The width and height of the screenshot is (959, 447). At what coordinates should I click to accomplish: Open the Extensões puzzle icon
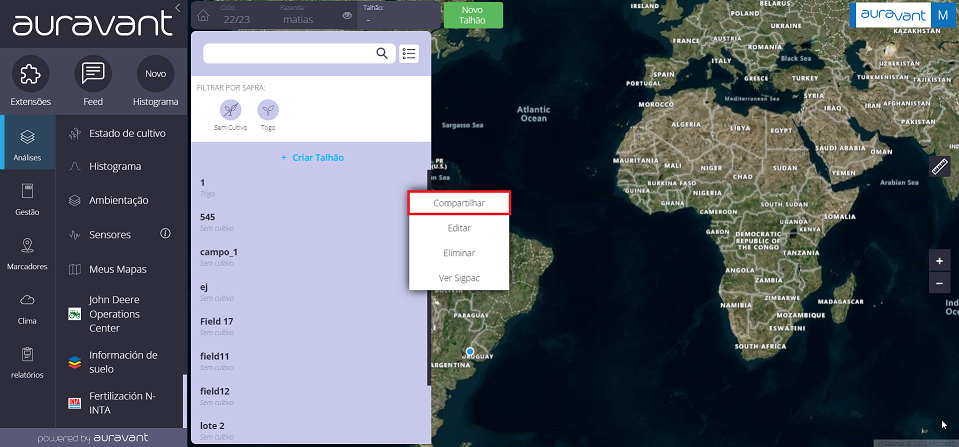pyautogui.click(x=30, y=73)
